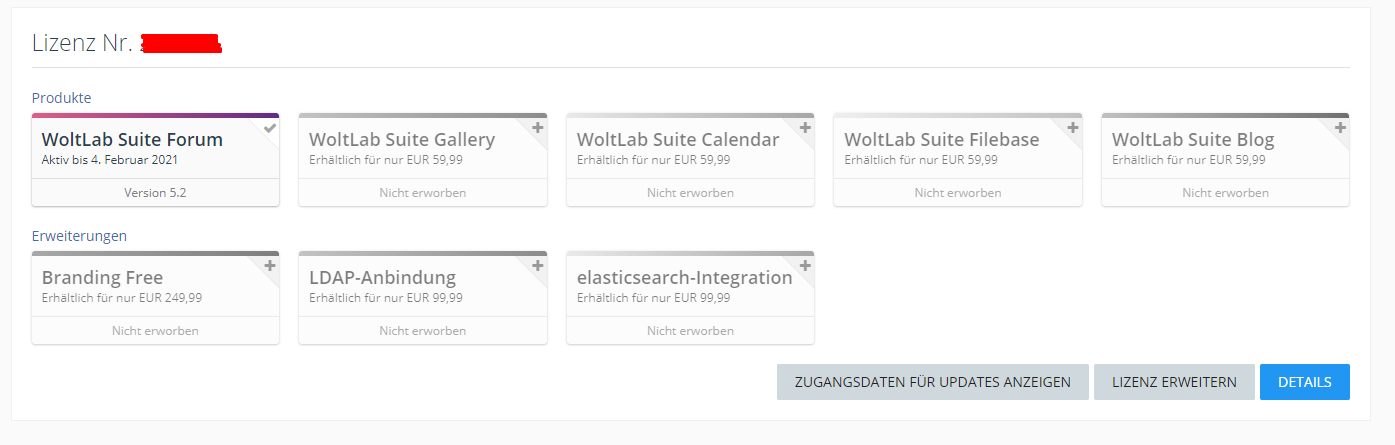This screenshot has width=1395, height=445.
Task: Click plus icon on WoltLab Suite Calendar
Action: pos(805,128)
